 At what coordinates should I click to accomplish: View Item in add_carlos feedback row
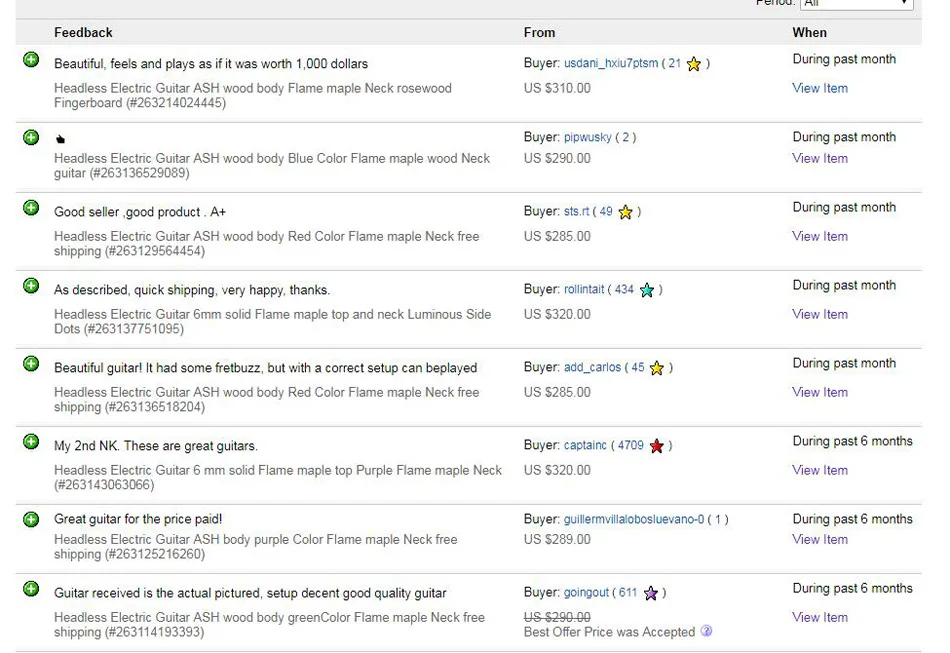tap(820, 393)
